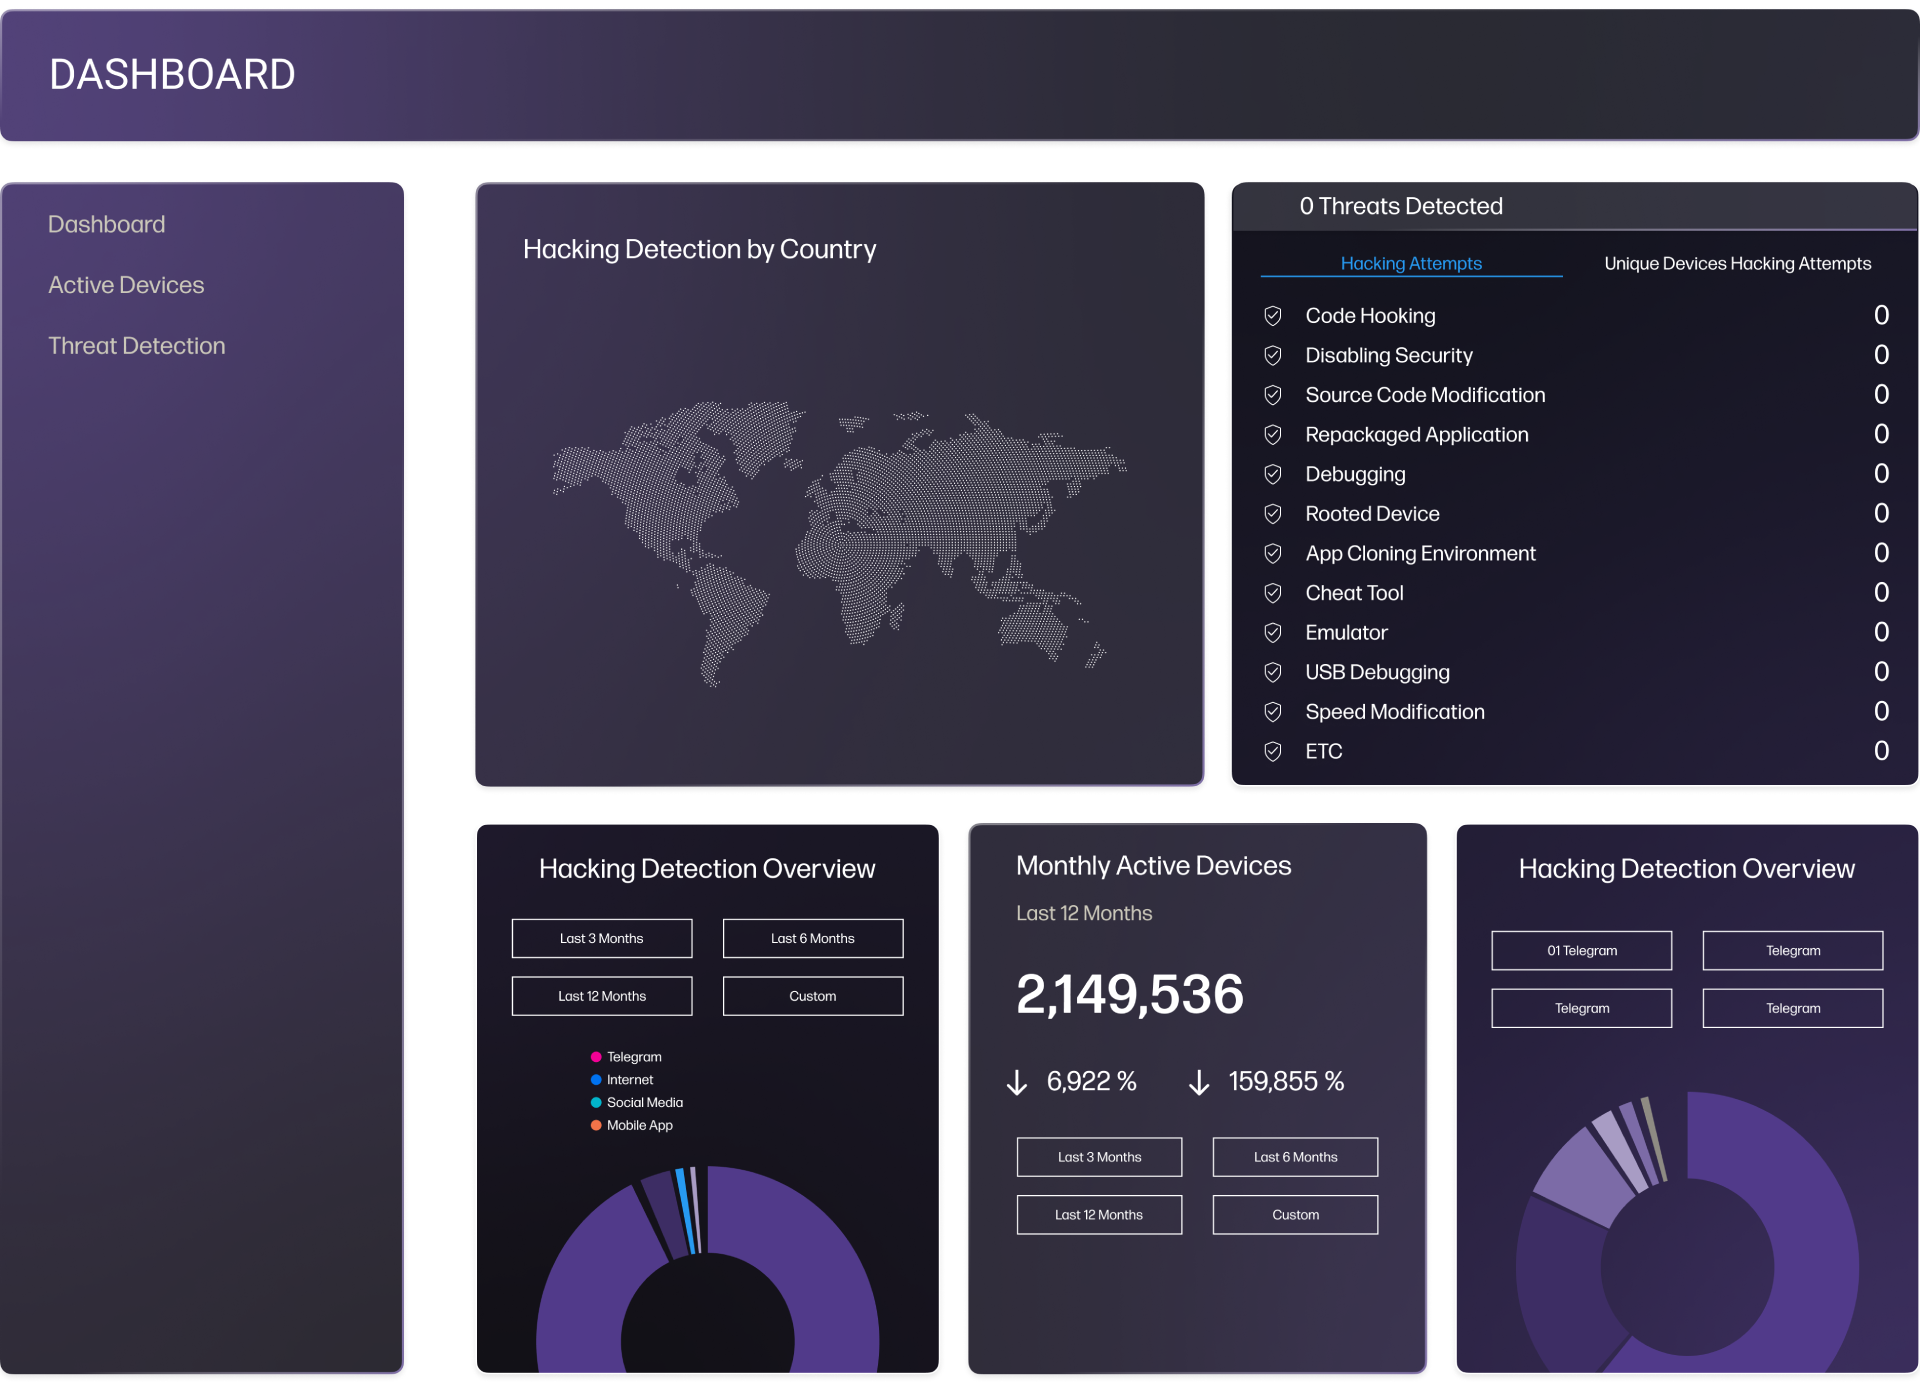Select Last 3 Months in Hacking Detection Overview

tap(602, 938)
